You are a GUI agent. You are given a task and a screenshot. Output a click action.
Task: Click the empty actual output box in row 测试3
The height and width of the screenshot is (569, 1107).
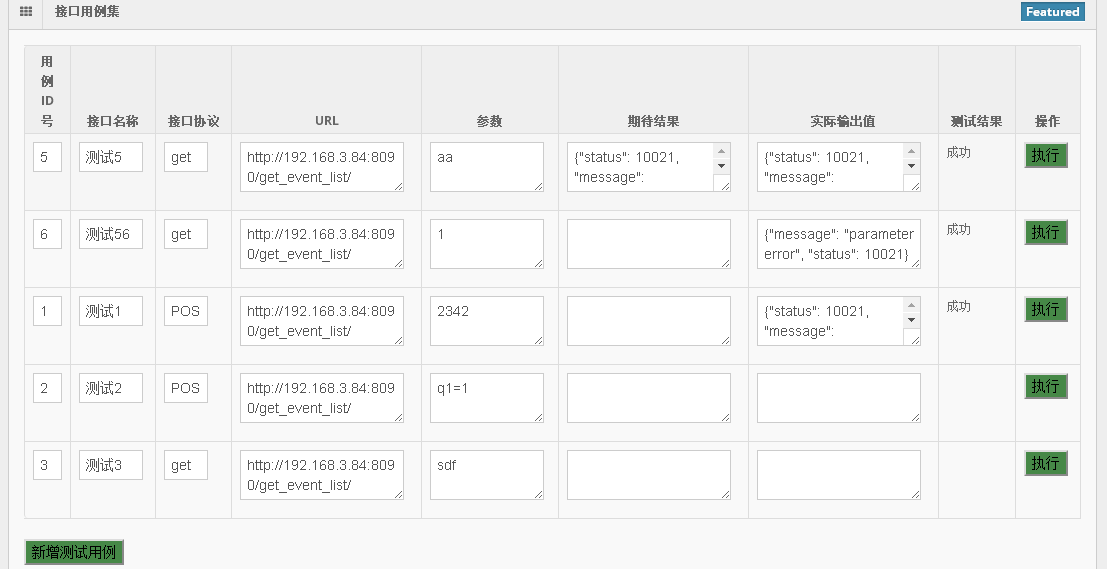click(839, 474)
